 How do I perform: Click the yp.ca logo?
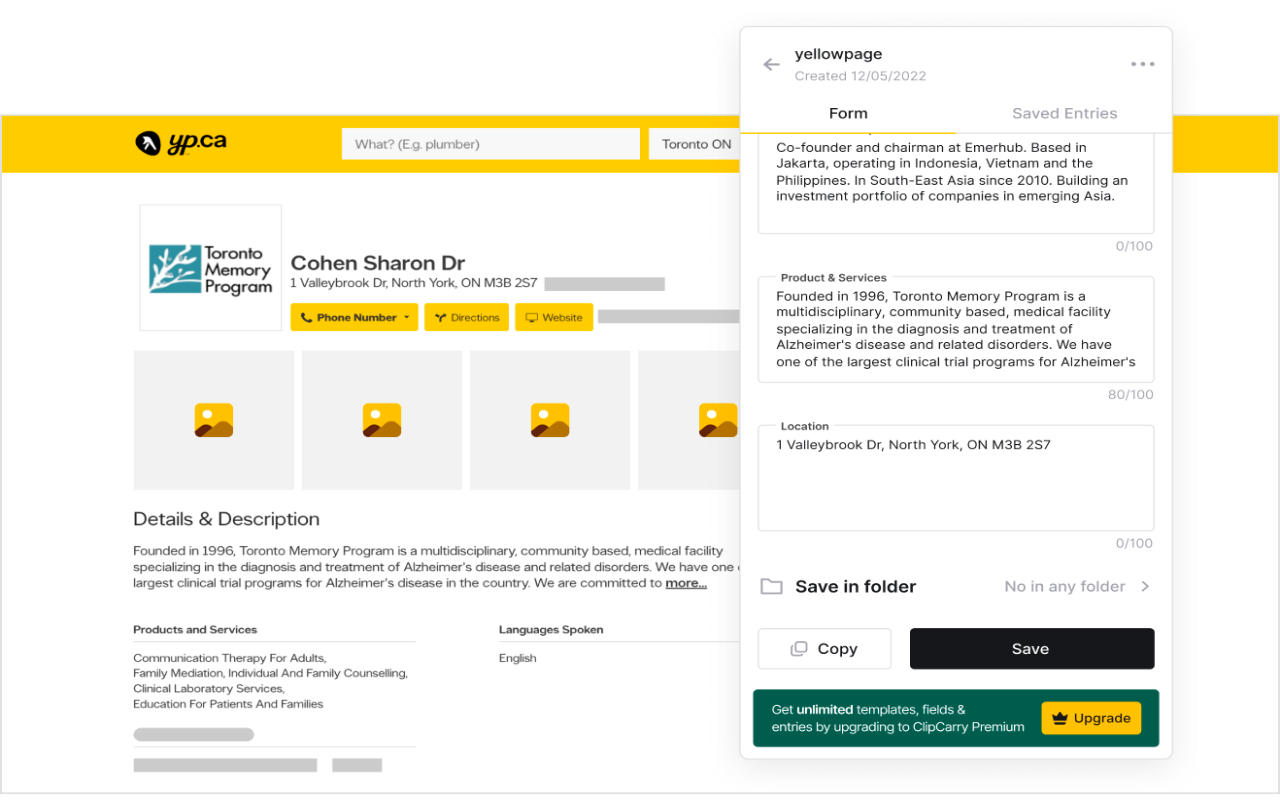tap(181, 143)
